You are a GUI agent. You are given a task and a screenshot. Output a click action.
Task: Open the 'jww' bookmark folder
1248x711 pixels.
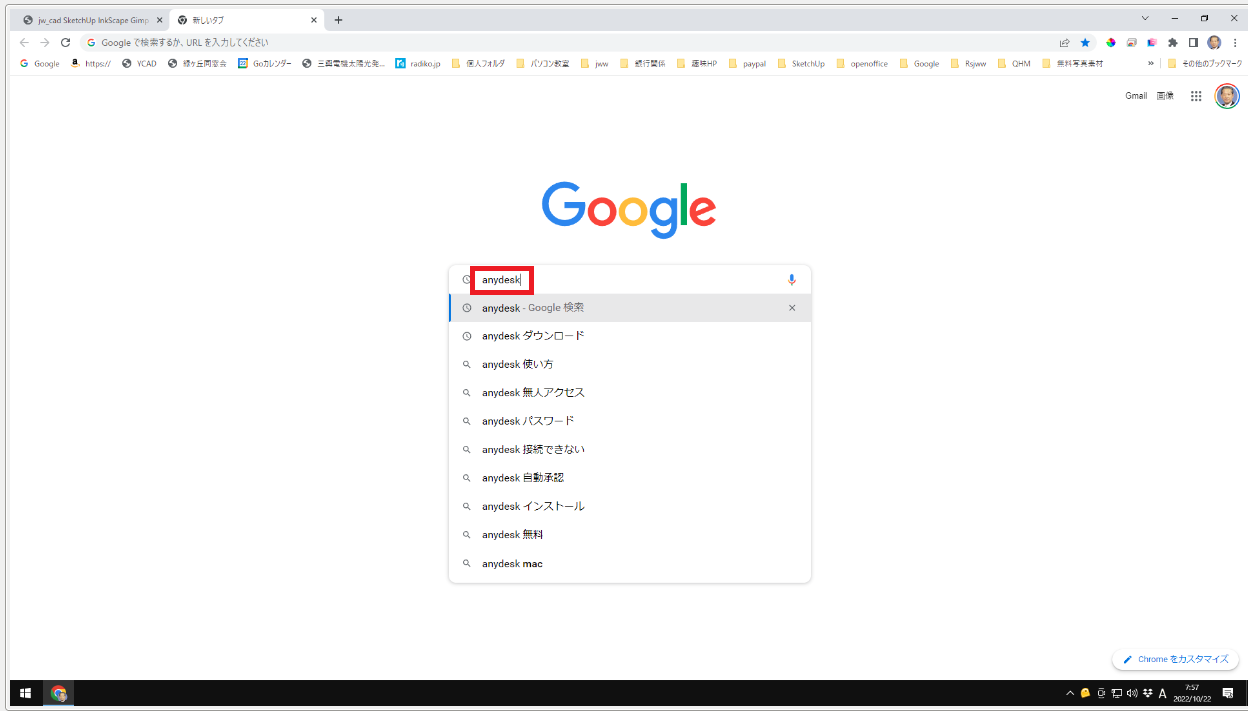click(594, 63)
